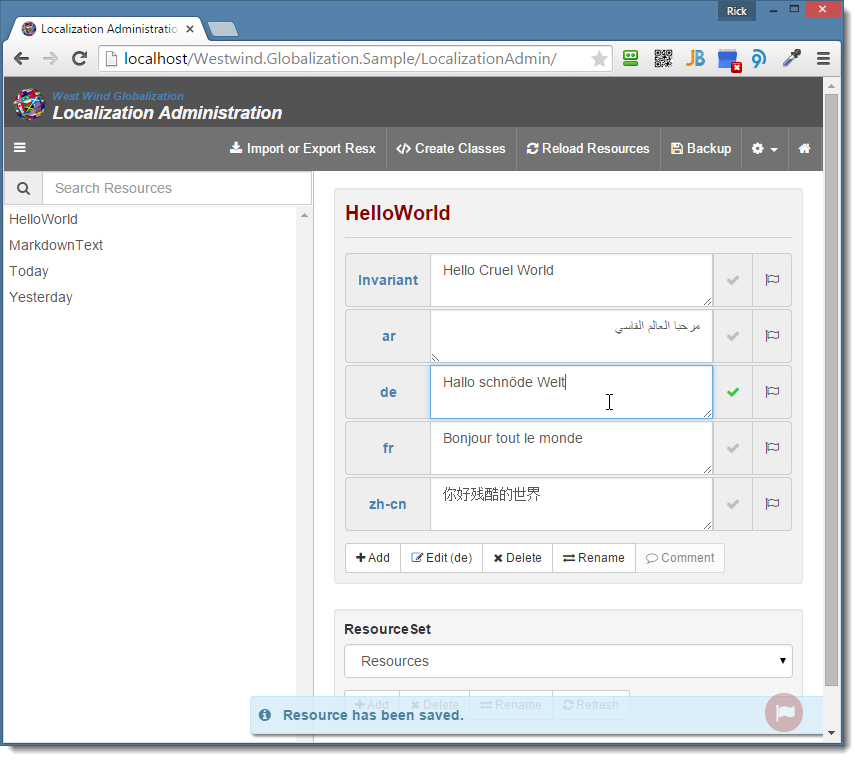
Task: Click the French translation text area
Action: pos(571,448)
